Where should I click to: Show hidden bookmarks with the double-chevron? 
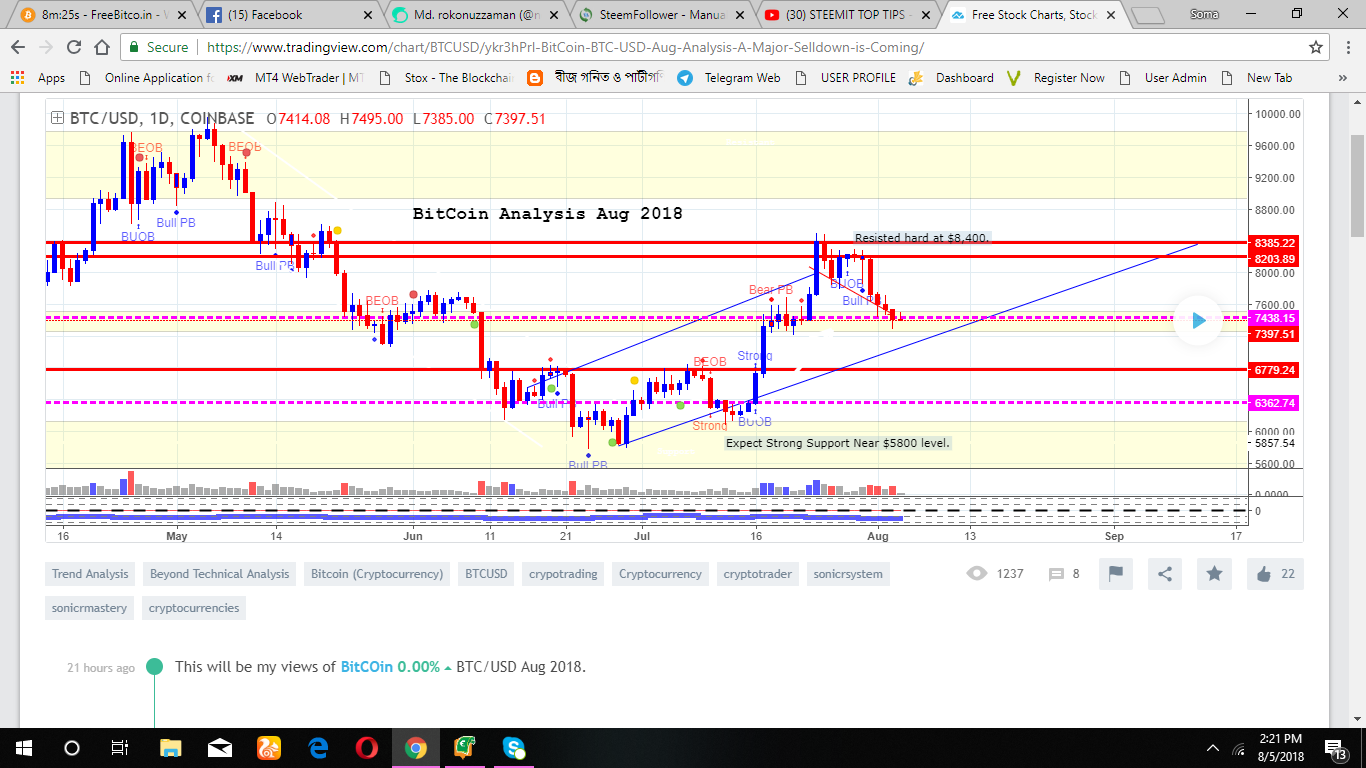coord(1343,78)
